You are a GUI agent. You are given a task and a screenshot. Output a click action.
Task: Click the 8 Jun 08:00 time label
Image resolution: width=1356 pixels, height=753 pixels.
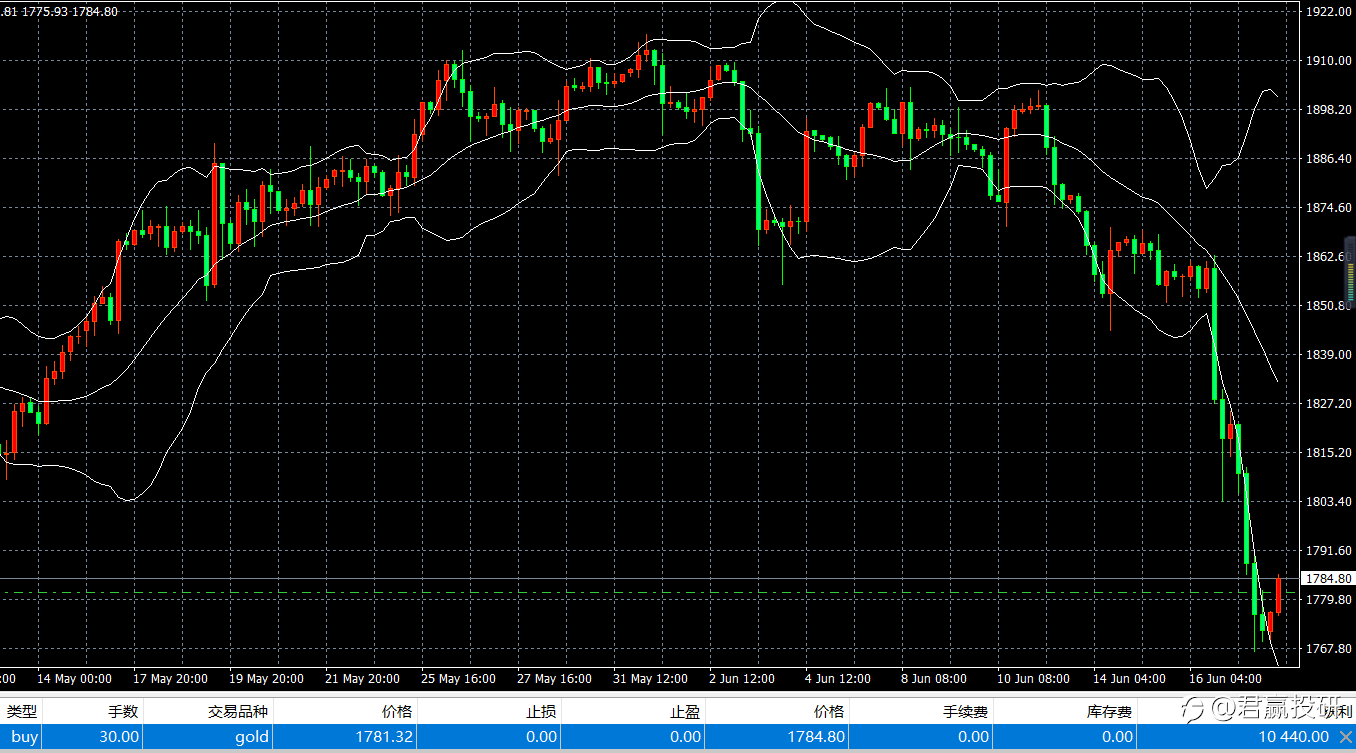point(934,679)
